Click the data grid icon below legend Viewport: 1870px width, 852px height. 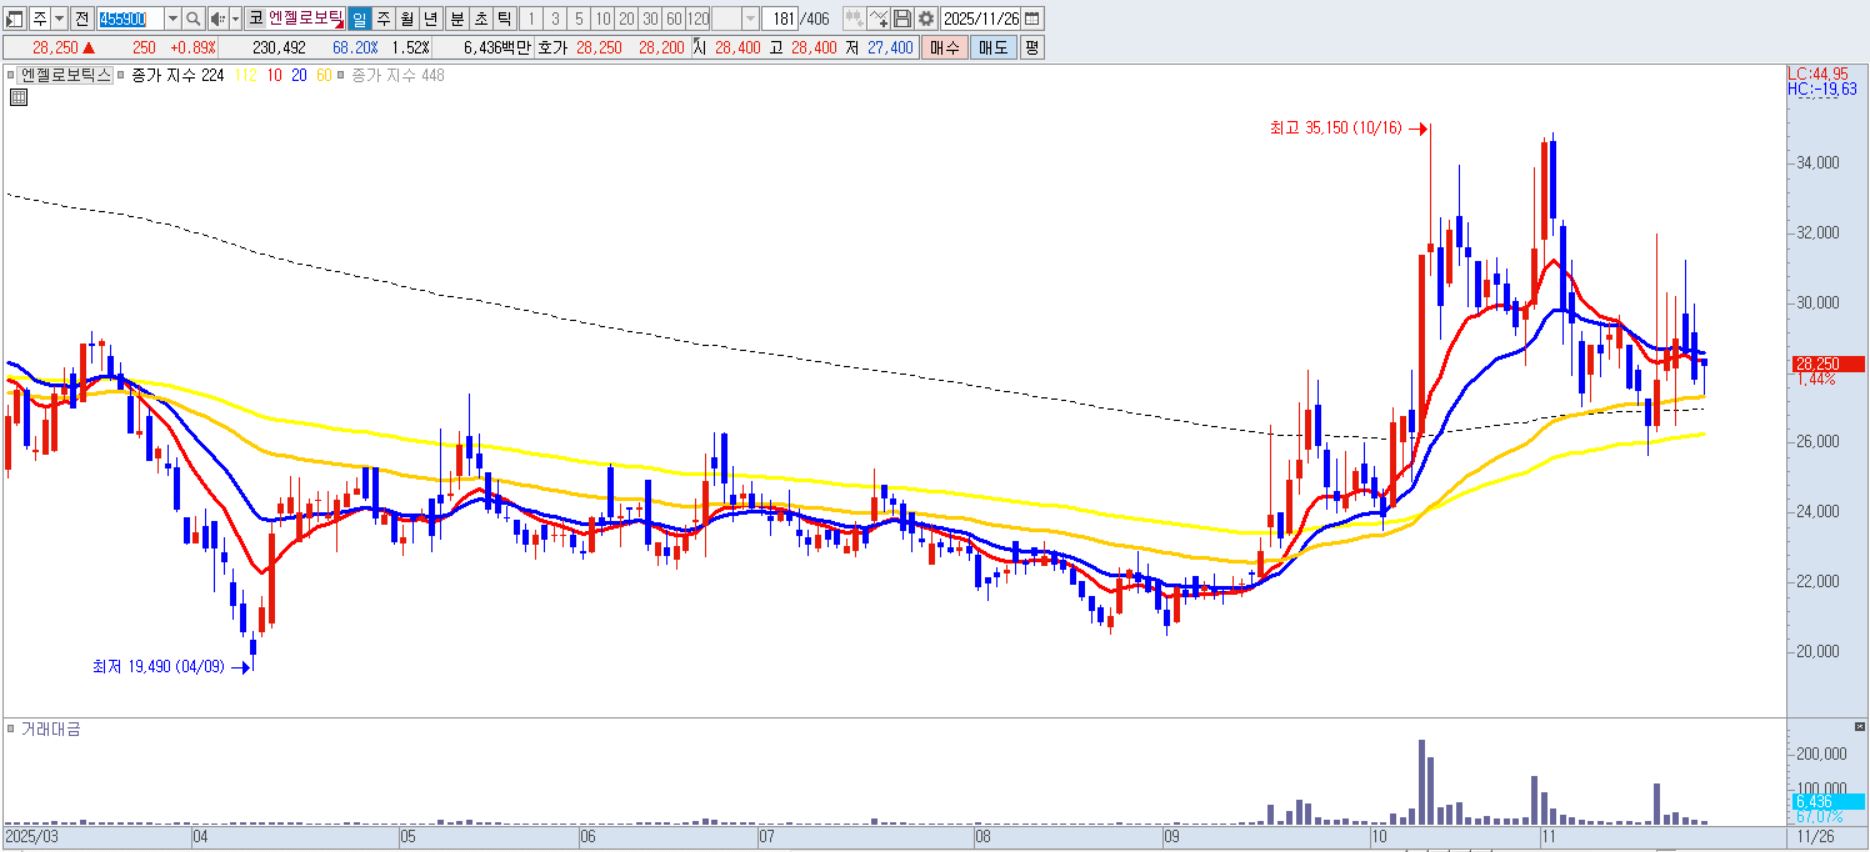[x=18, y=97]
